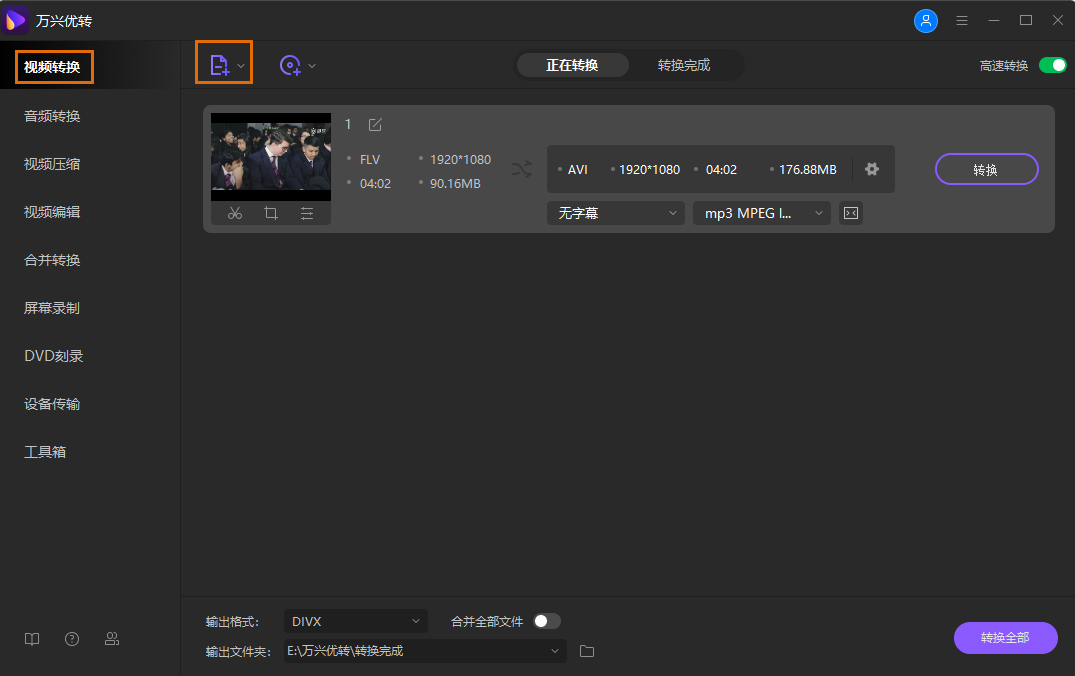Open the output folder path dropdown
This screenshot has height=676, width=1075.
pyautogui.click(x=424, y=651)
